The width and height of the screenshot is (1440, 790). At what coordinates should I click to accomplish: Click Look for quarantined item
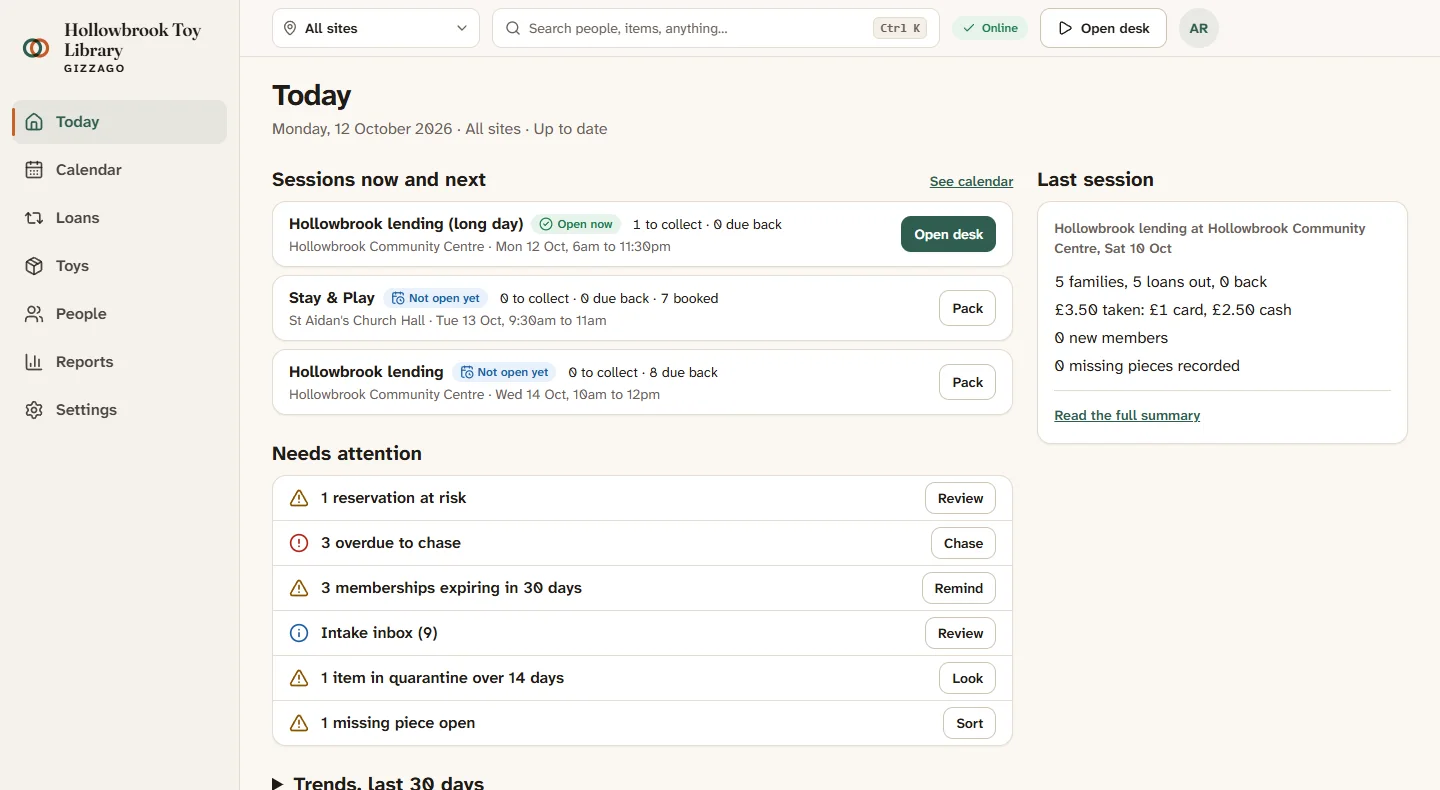coord(967,678)
